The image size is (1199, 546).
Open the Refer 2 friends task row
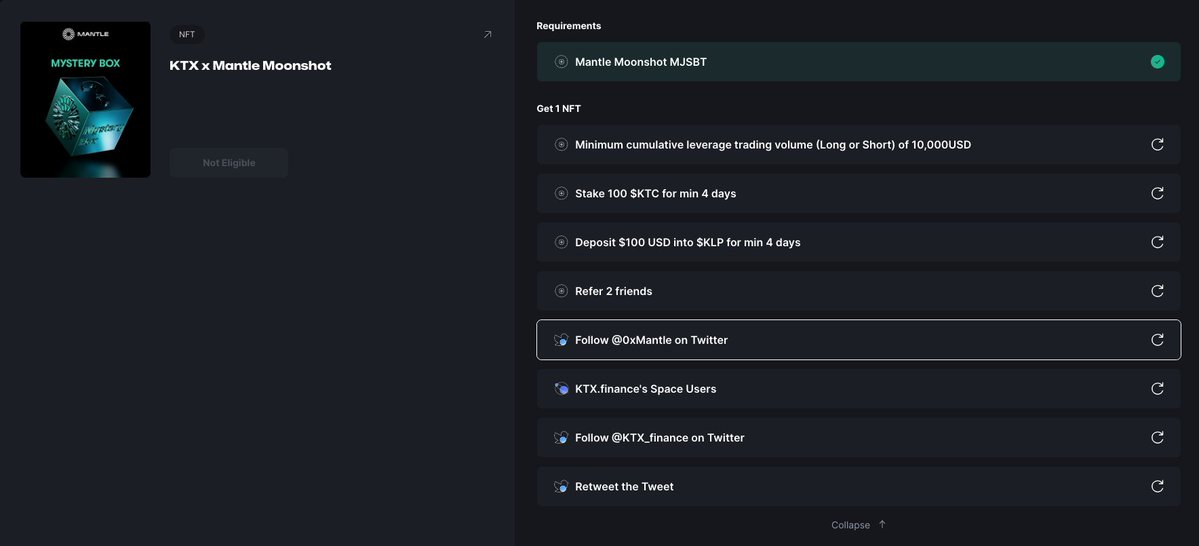tap(613, 291)
